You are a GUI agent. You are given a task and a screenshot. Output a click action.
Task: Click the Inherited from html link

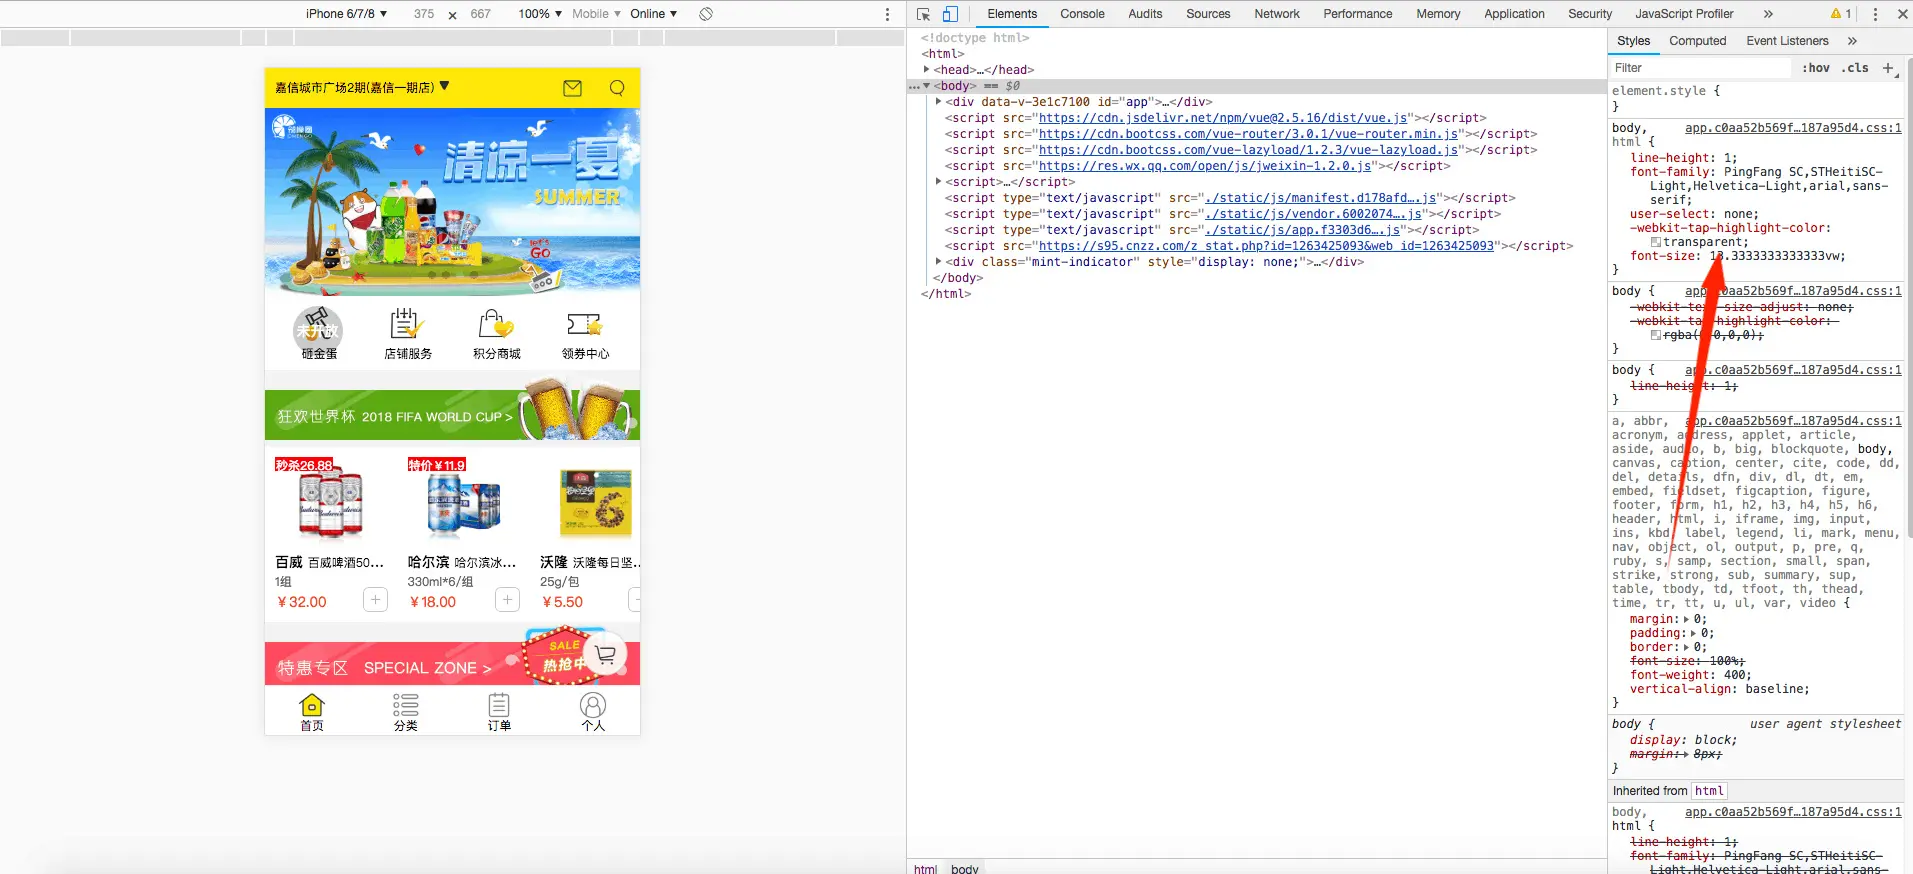pyautogui.click(x=1709, y=791)
